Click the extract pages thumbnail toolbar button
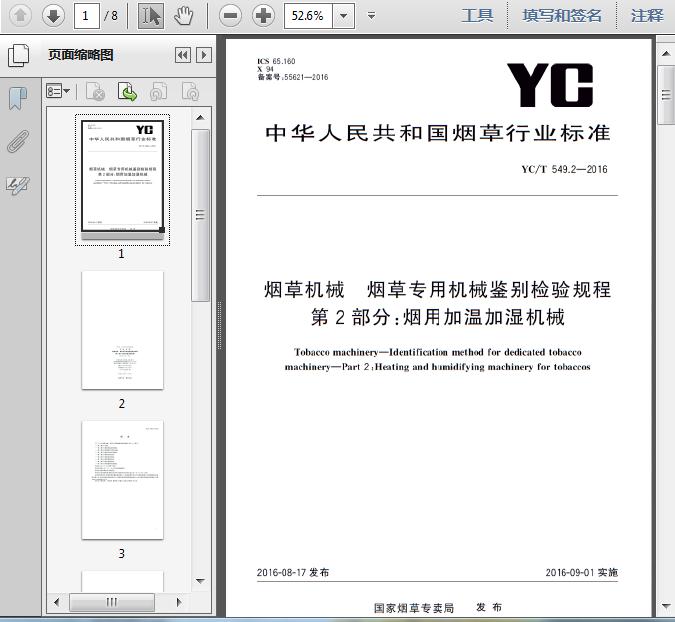675x622 pixels. click(x=127, y=91)
